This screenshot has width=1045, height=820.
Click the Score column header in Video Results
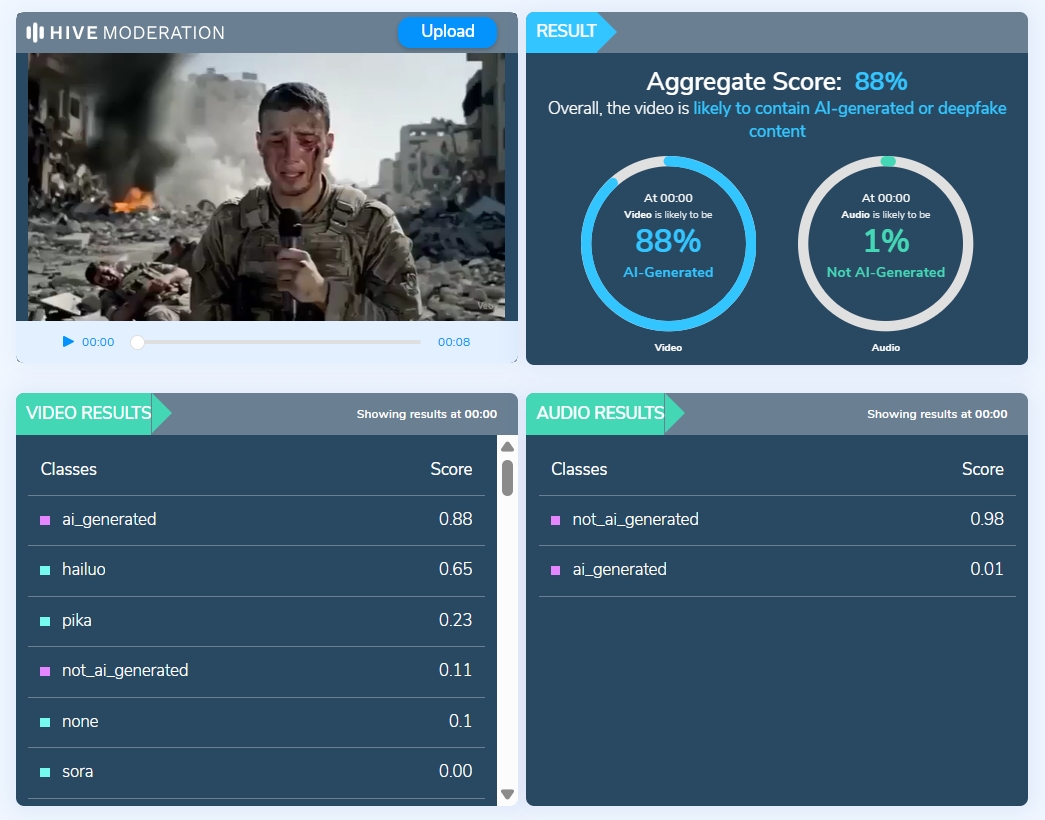coord(451,469)
